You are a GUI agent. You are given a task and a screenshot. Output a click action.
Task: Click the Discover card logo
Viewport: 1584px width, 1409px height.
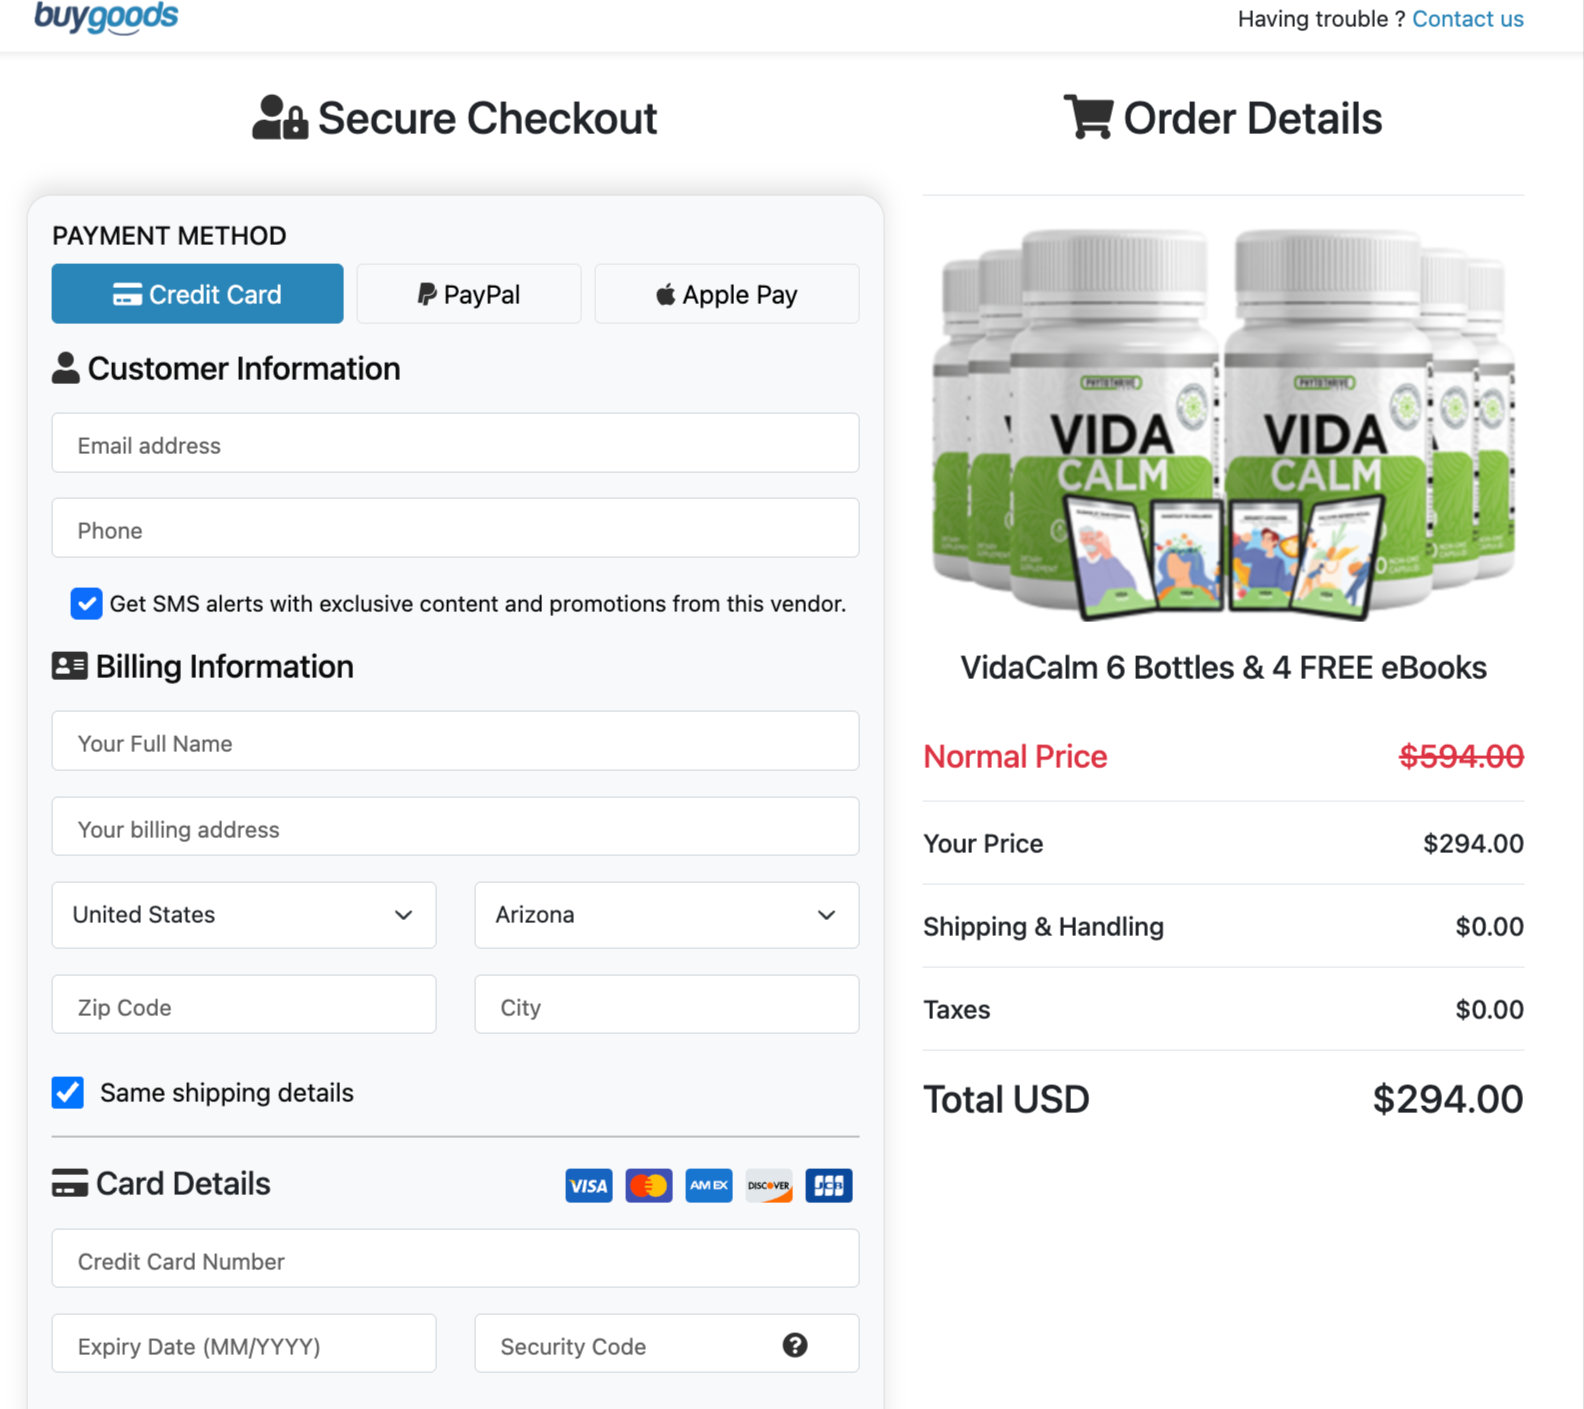coord(769,1185)
